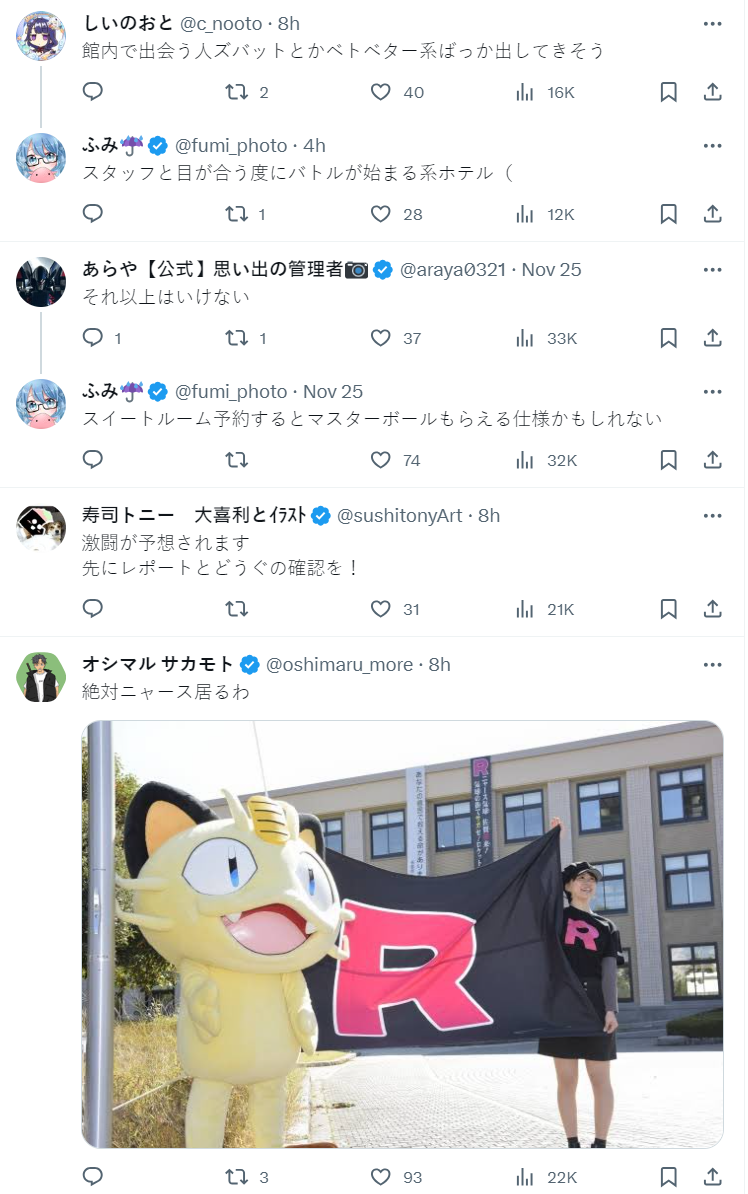The image size is (748, 1194).
Task: Open more options for @sushitonyArt tweet
Action: (712, 516)
